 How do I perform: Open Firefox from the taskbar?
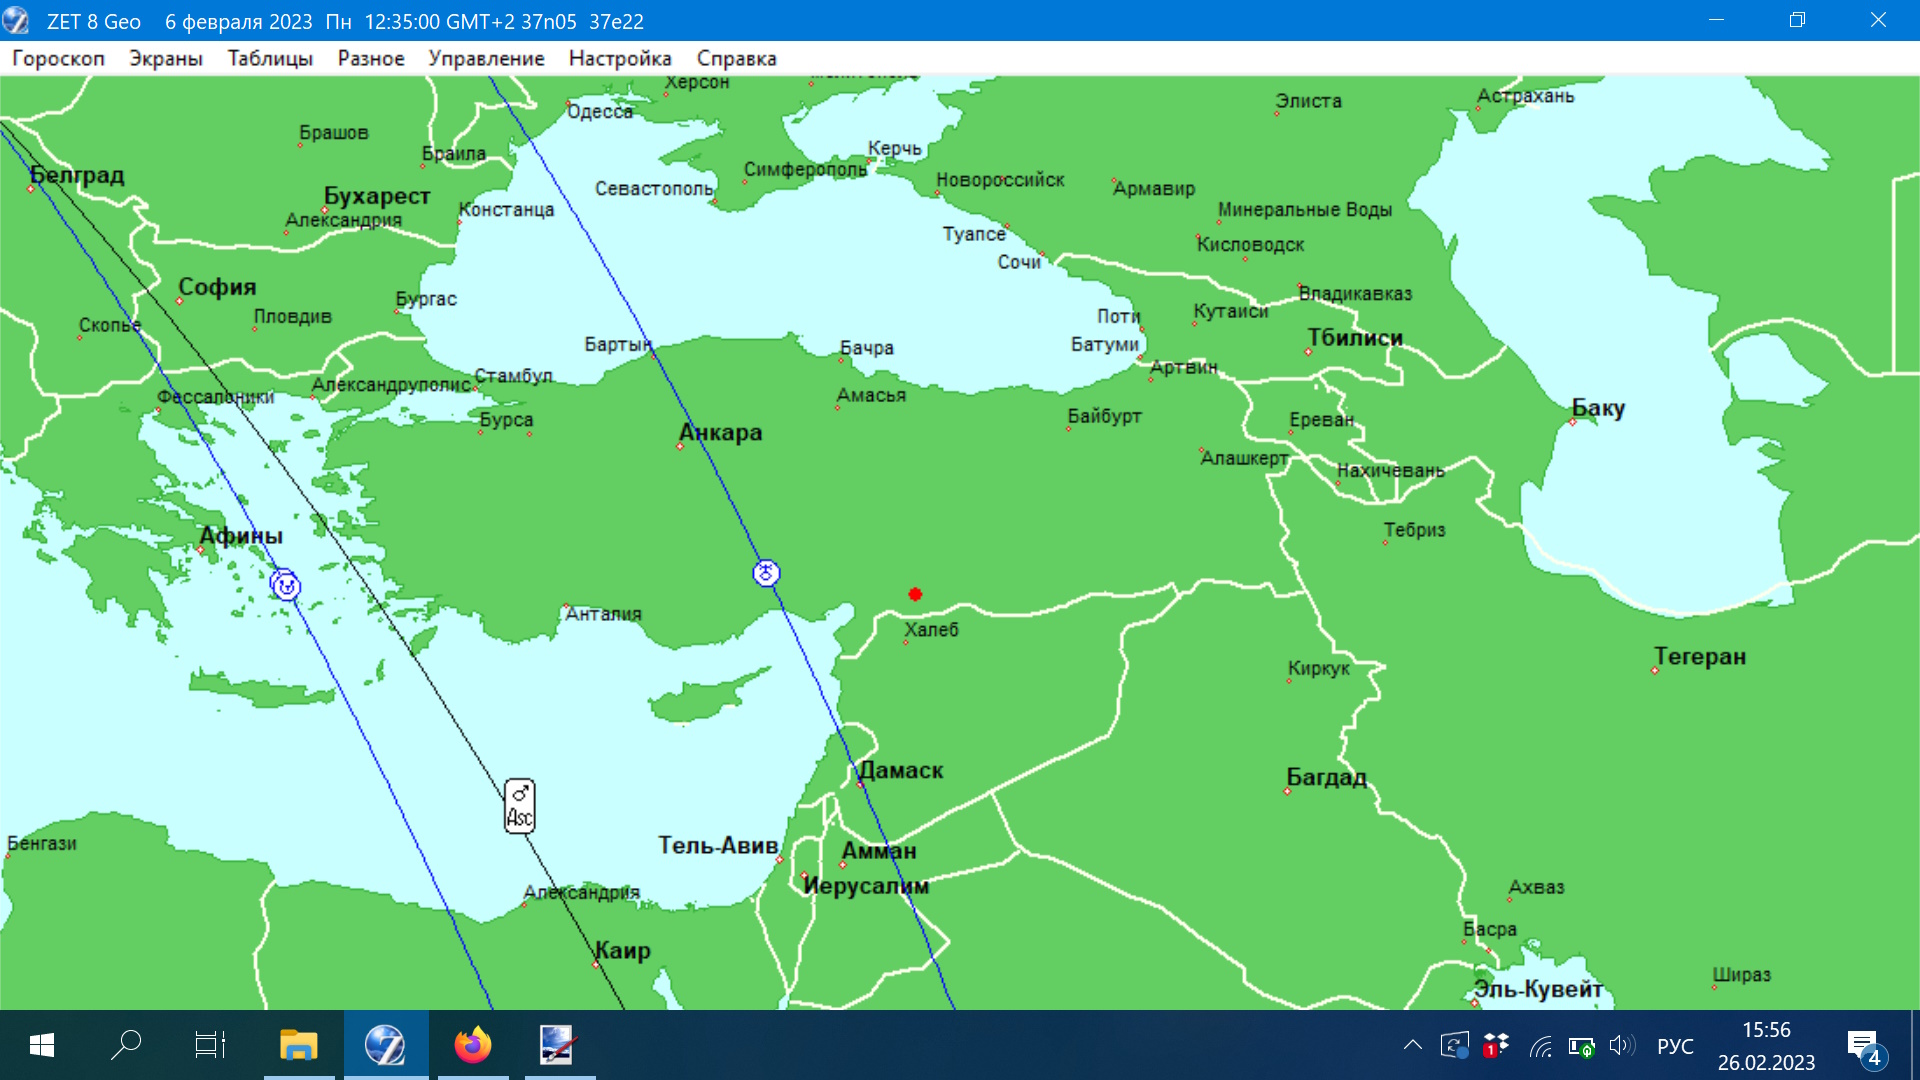[472, 1046]
